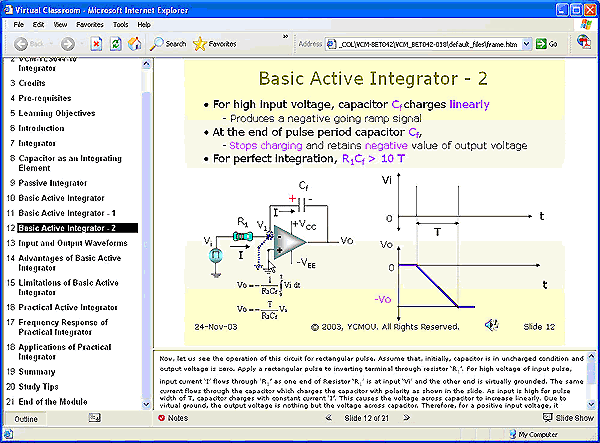Viewport: 600px width, 443px height.
Task: Open the Tools menu
Action: (121, 24)
